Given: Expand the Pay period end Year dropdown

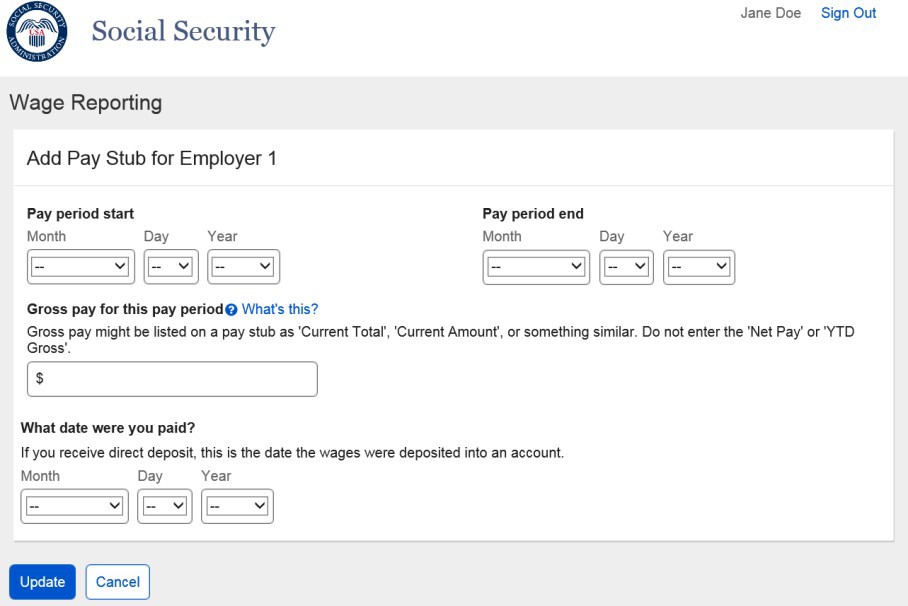Looking at the screenshot, I should 699,267.
